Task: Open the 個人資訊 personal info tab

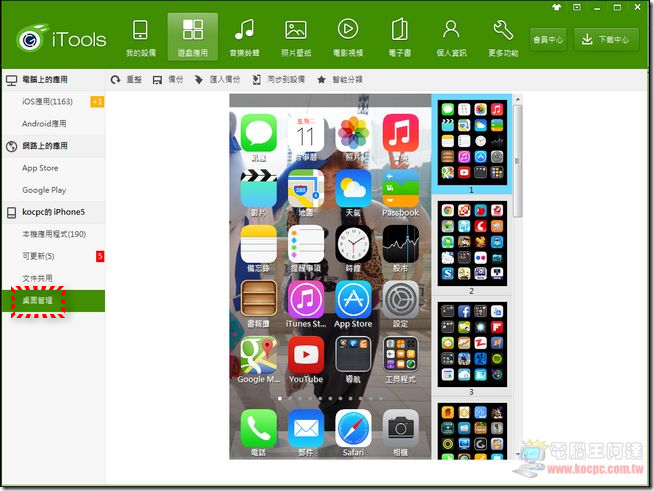Action: 451,38
